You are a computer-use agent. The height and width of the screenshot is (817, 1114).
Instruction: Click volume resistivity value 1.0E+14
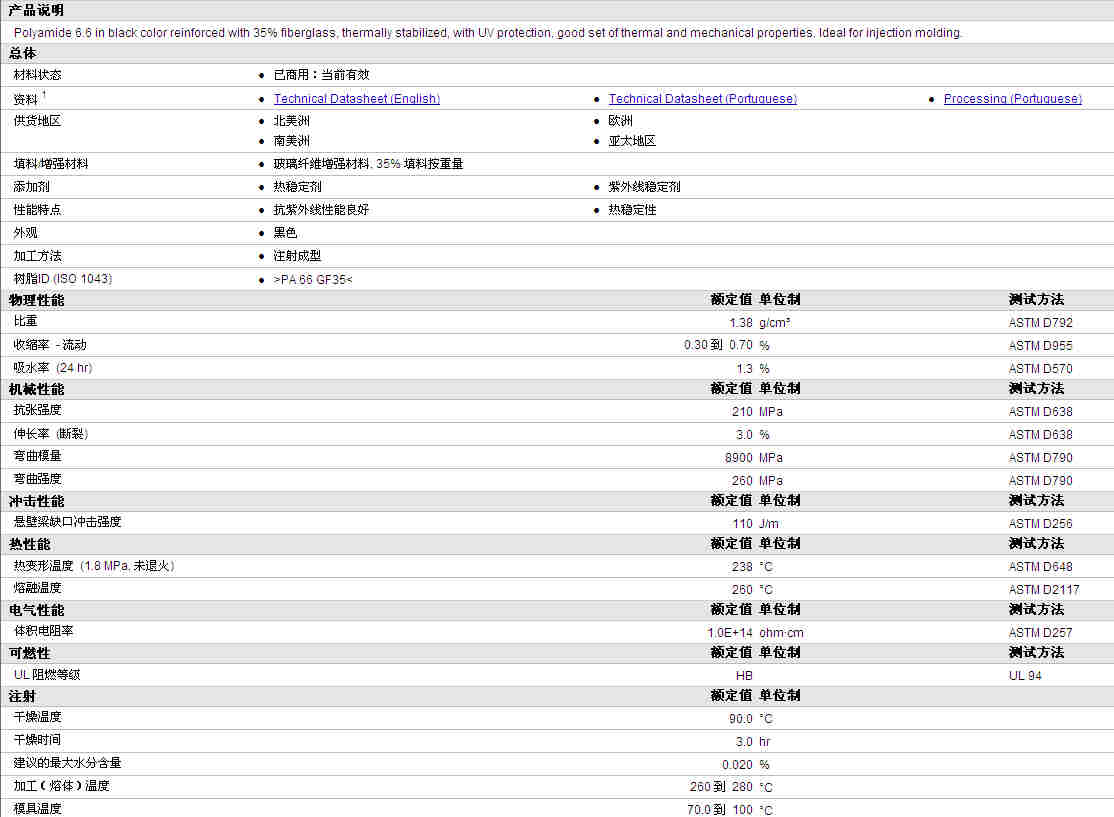click(730, 632)
